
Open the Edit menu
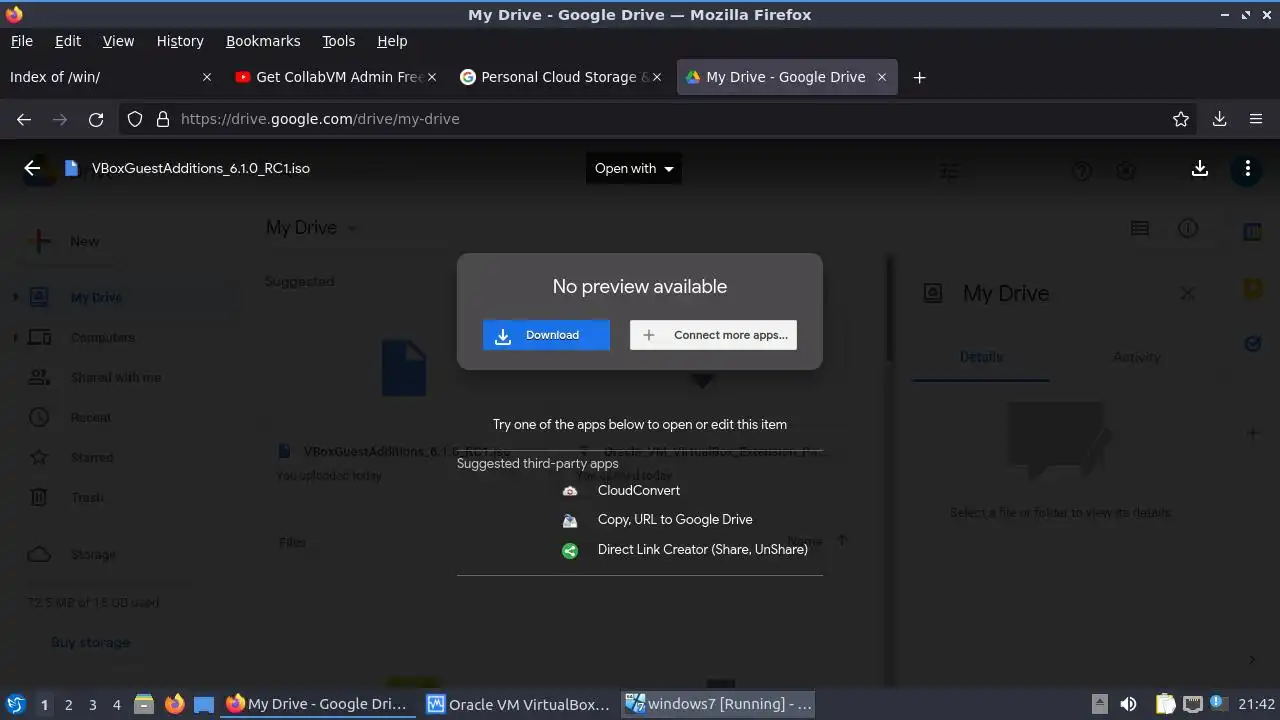(x=68, y=41)
